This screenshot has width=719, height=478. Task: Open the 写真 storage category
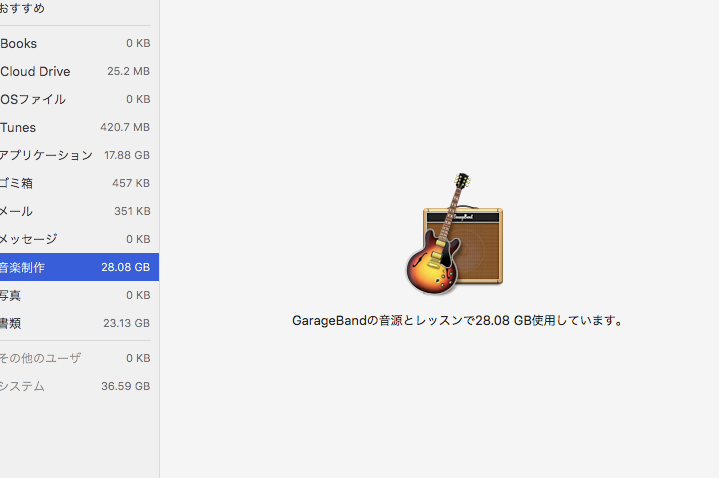(79, 295)
